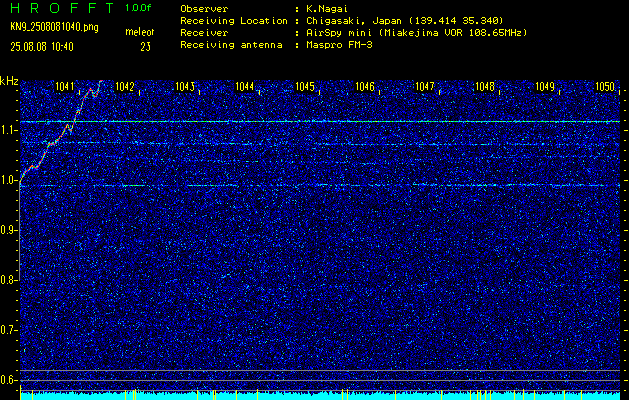
Task: Click the 1044 time axis label
Action: coord(245,86)
